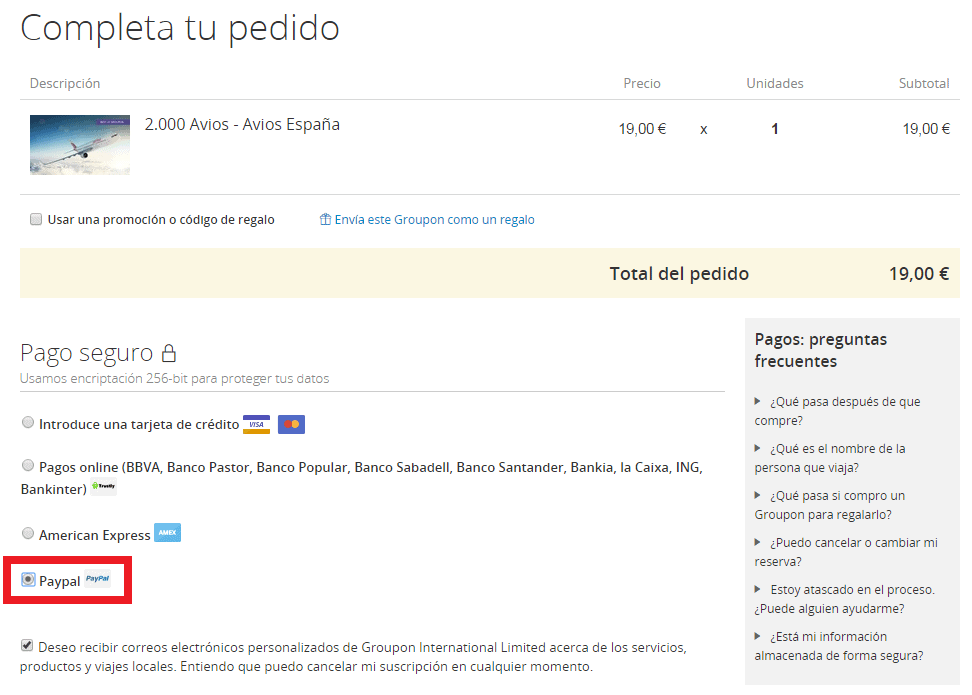This screenshot has width=972, height=695.
Task: Click the Descripción column header
Action: (x=65, y=84)
